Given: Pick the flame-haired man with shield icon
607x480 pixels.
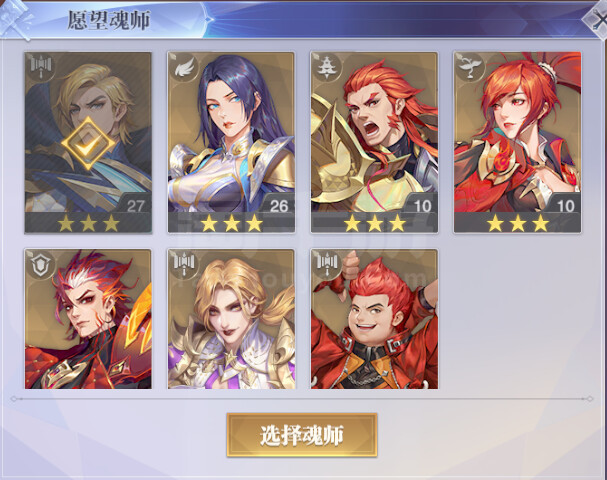Looking at the screenshot, I should click(x=88, y=319).
